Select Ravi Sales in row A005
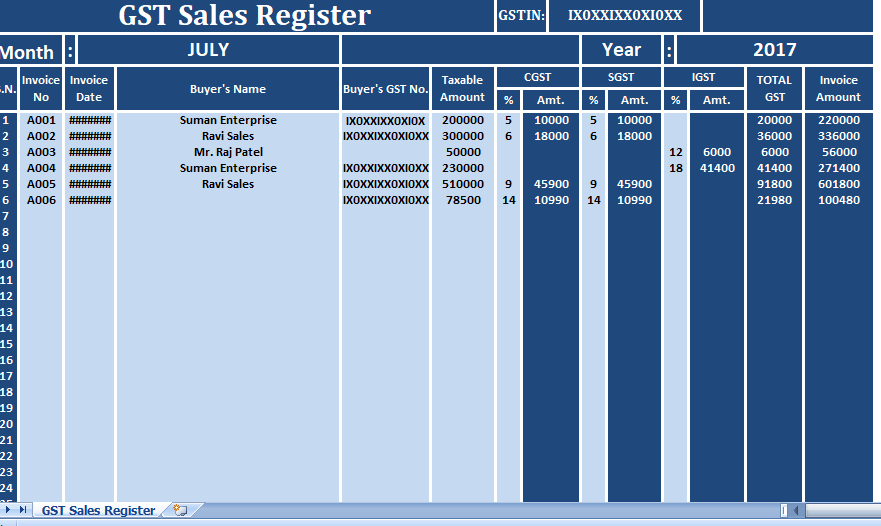Image resolution: width=881 pixels, height=526 pixels. [x=228, y=184]
